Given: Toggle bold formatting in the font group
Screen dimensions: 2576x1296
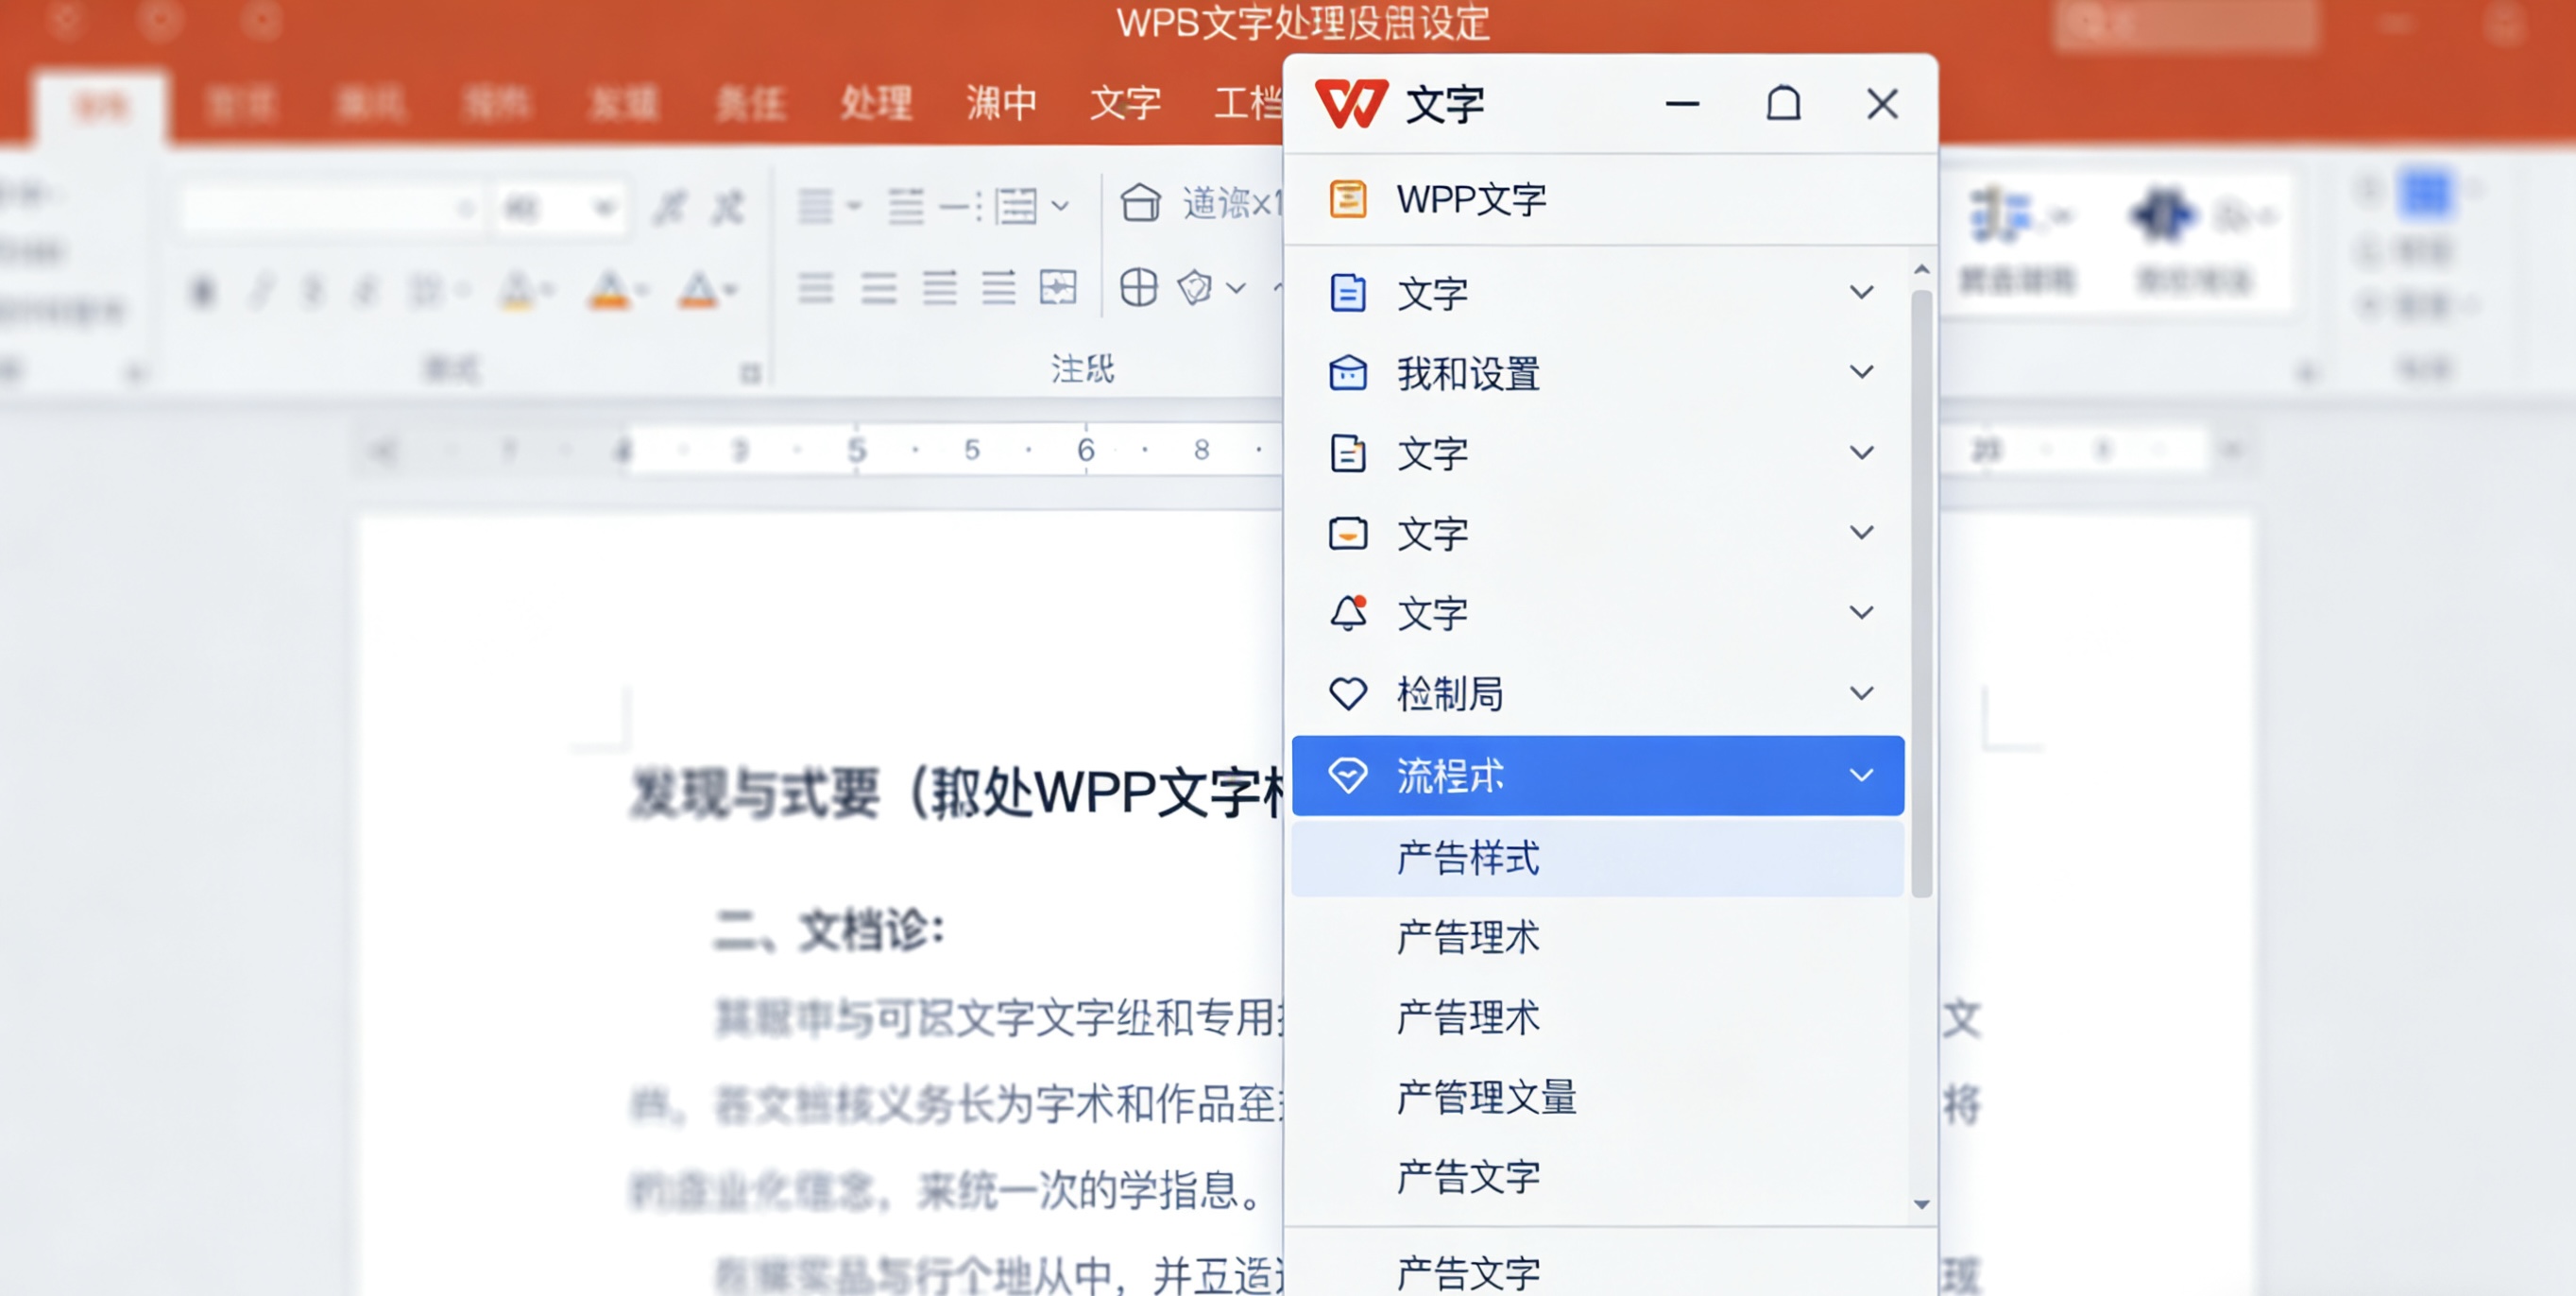Looking at the screenshot, I should tap(203, 290).
